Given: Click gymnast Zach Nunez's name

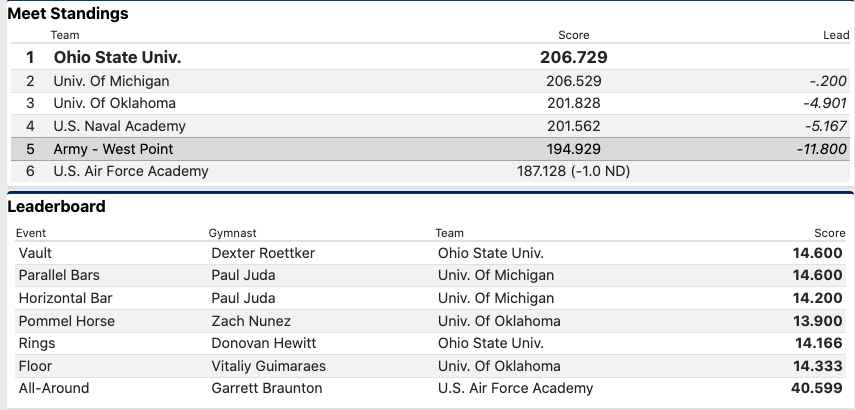Looking at the screenshot, I should coord(251,321).
